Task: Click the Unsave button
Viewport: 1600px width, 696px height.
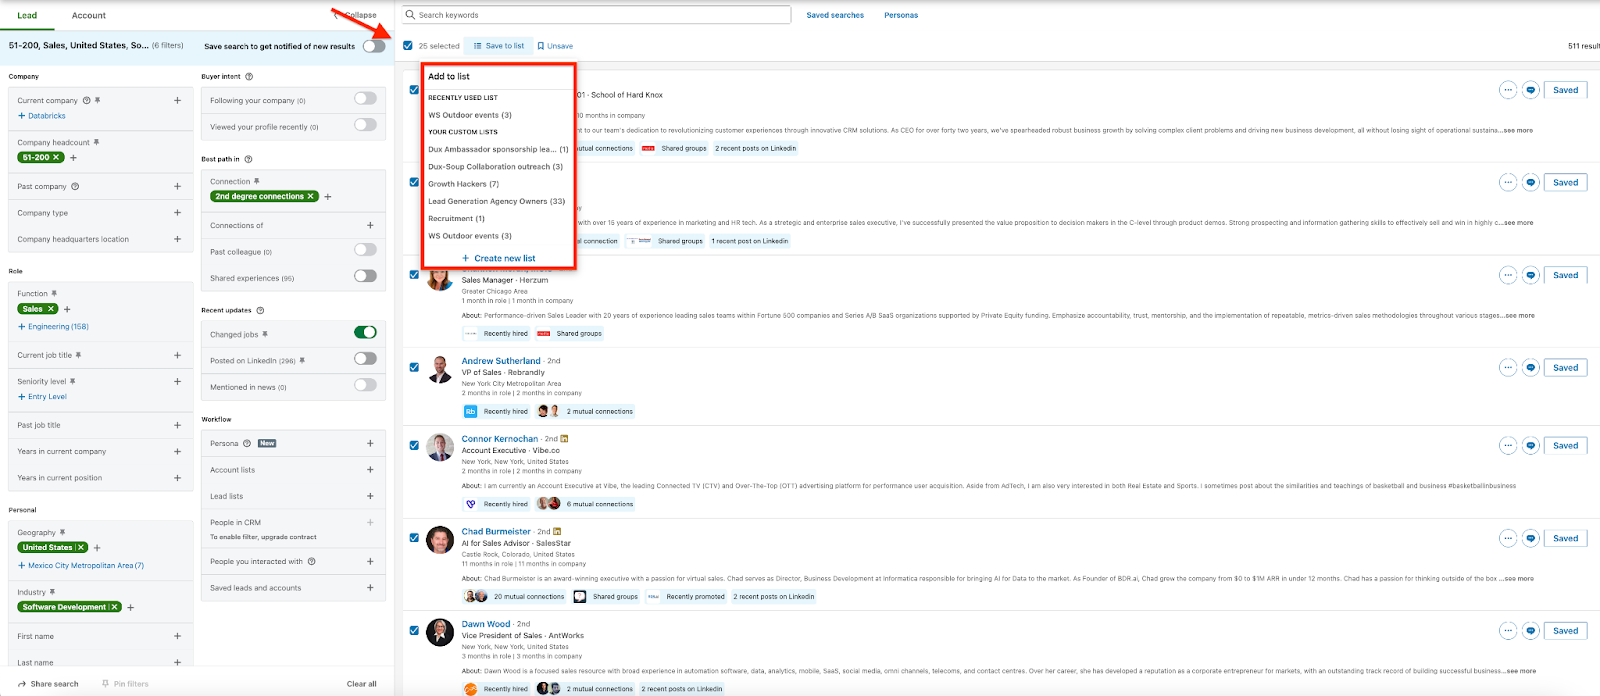Action: tap(555, 46)
